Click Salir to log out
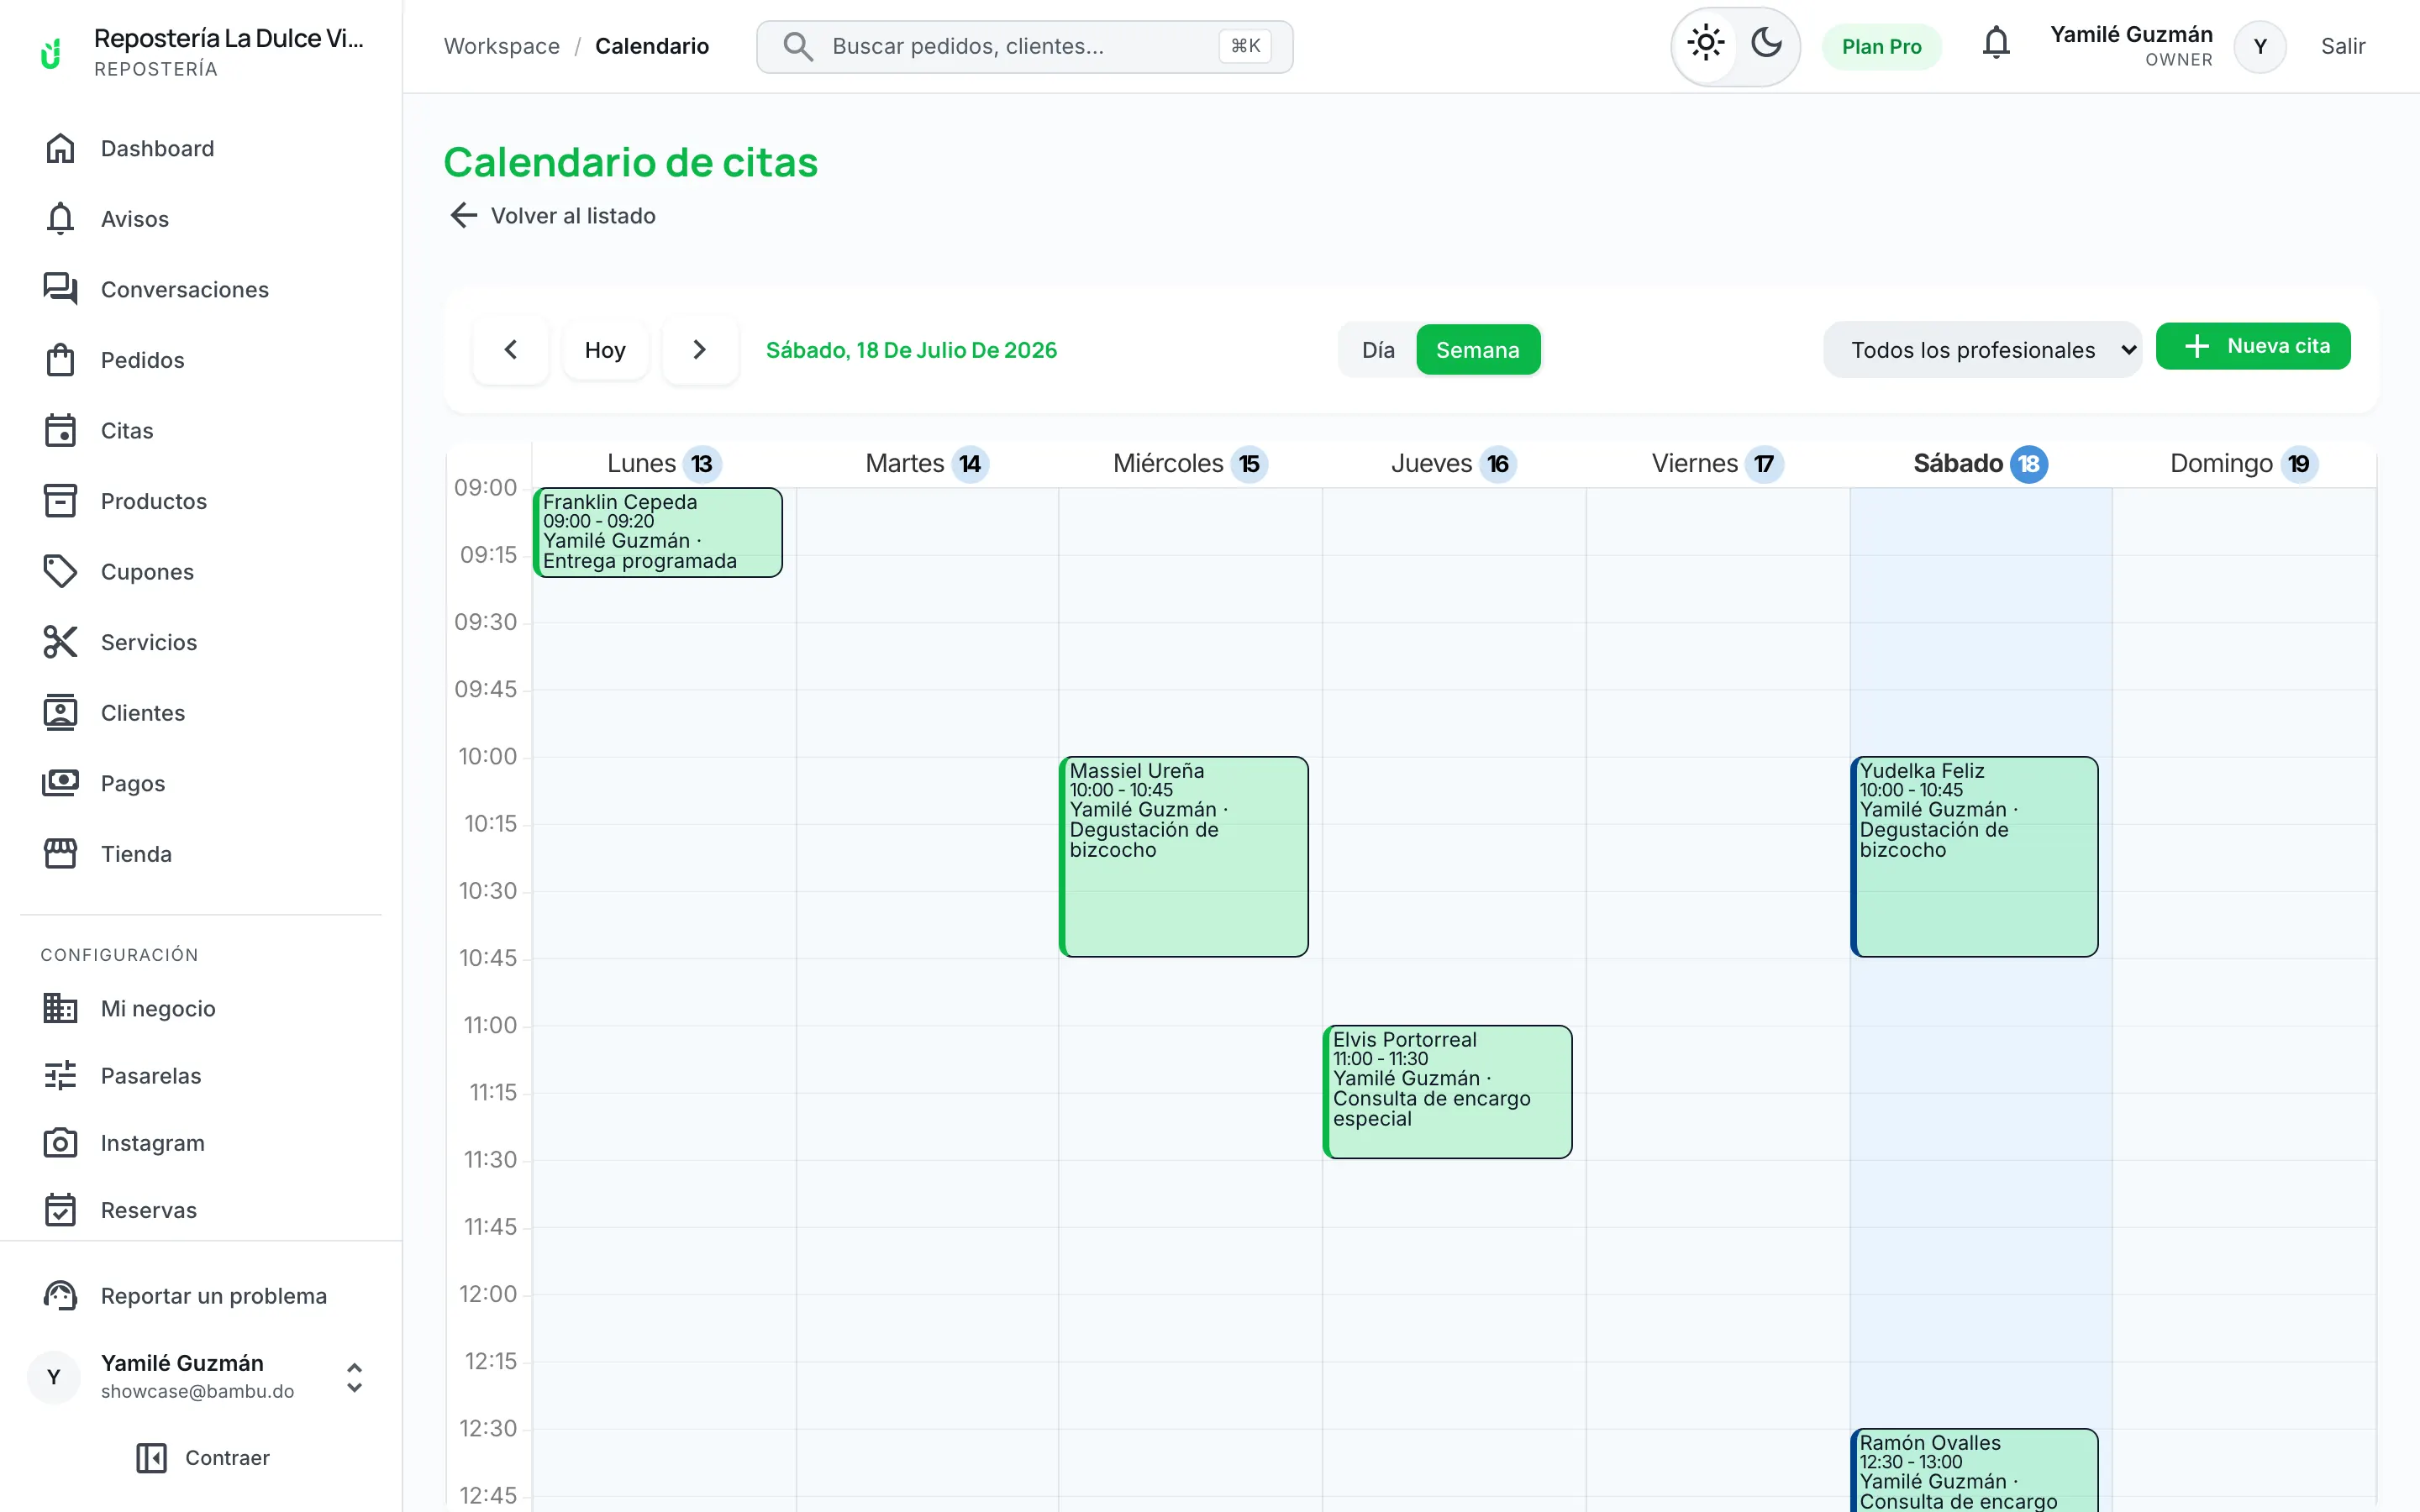The image size is (2420, 1512). tap(2343, 46)
